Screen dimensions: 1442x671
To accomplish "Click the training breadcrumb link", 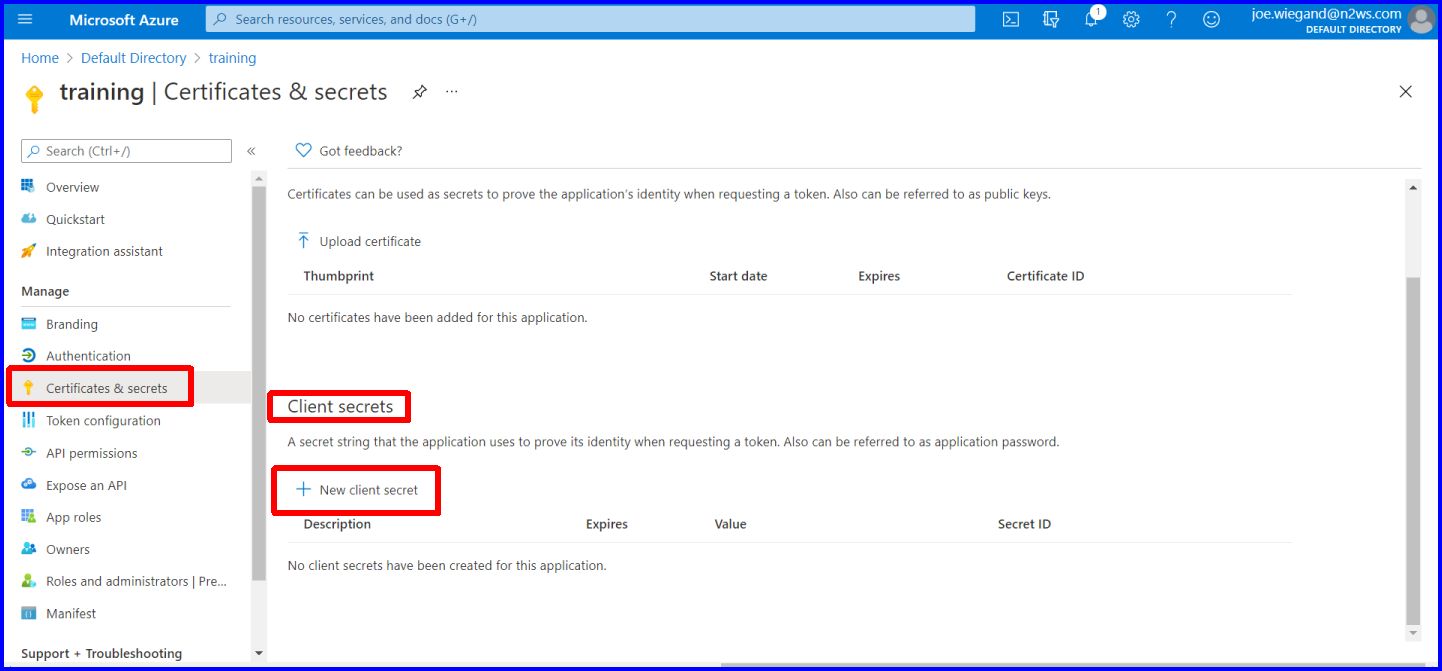I will (x=232, y=58).
